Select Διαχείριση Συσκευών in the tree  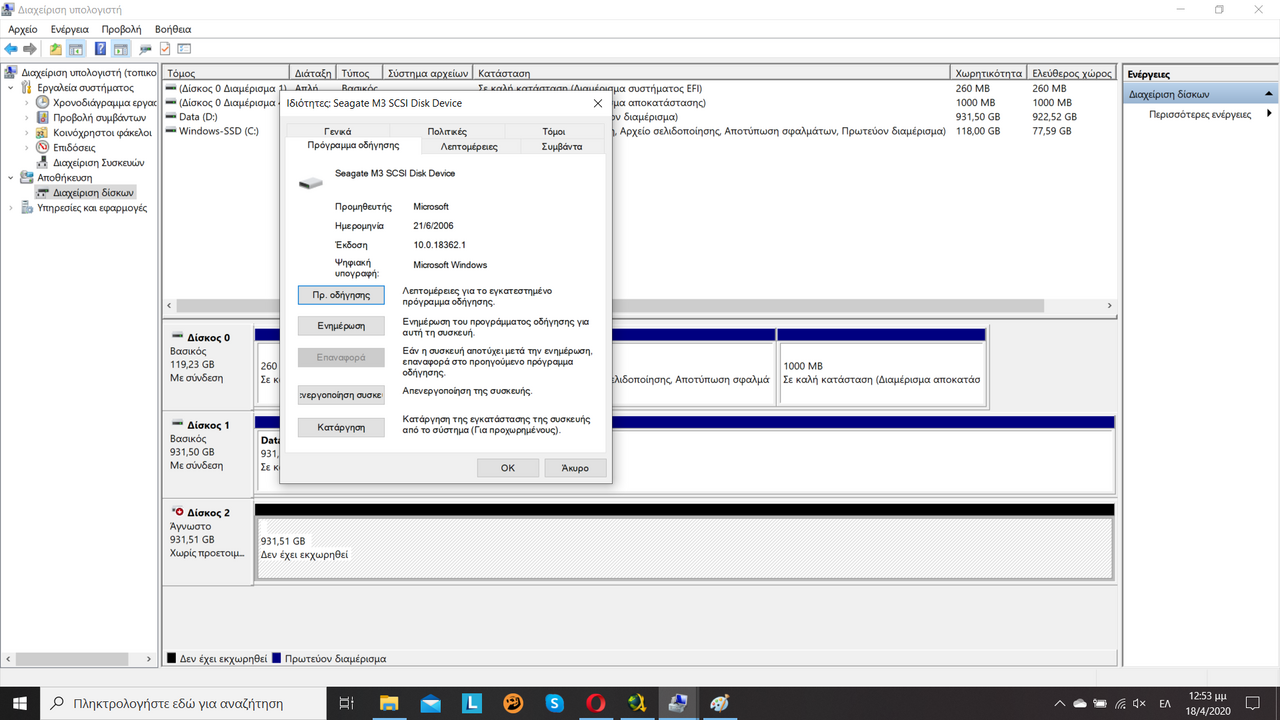98,162
